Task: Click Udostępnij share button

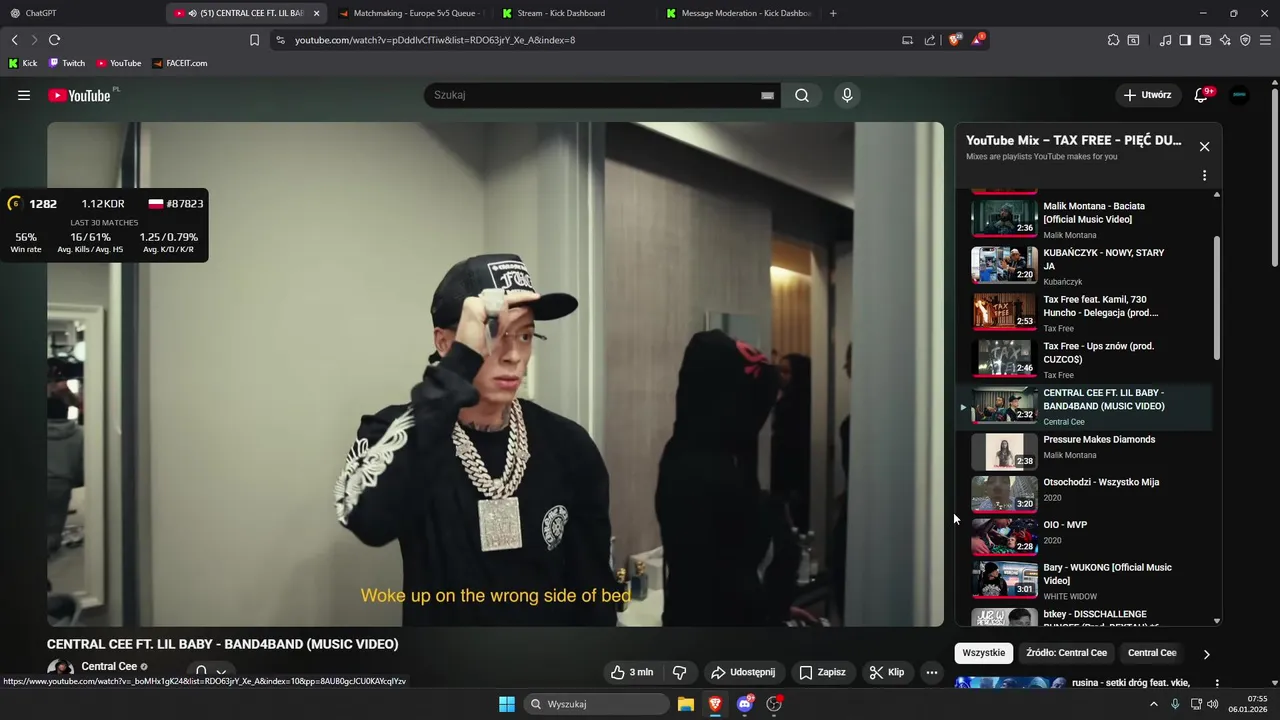Action: (743, 672)
